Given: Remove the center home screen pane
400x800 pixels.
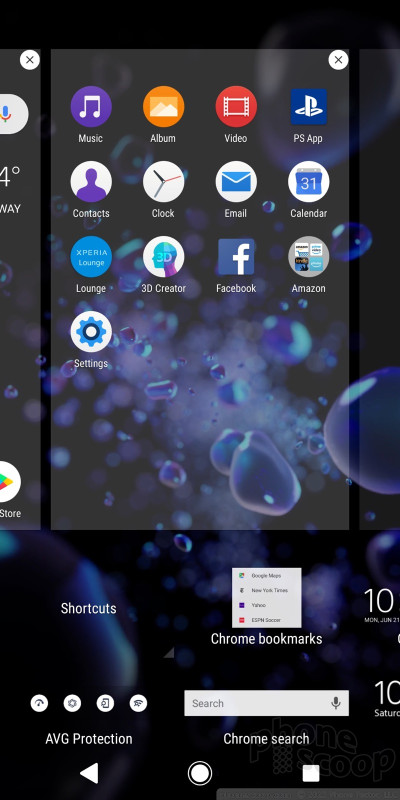Looking at the screenshot, I should (x=338, y=60).
